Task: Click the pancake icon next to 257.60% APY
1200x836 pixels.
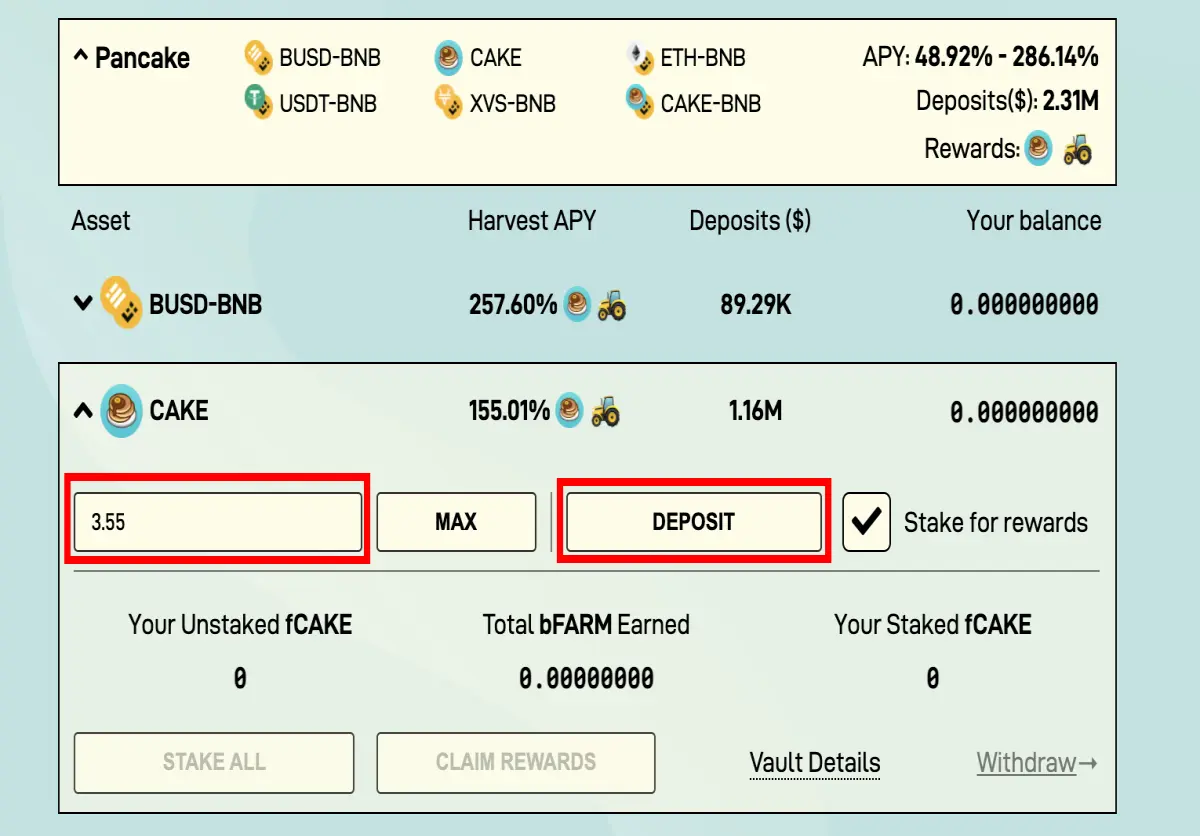Action: 577,304
